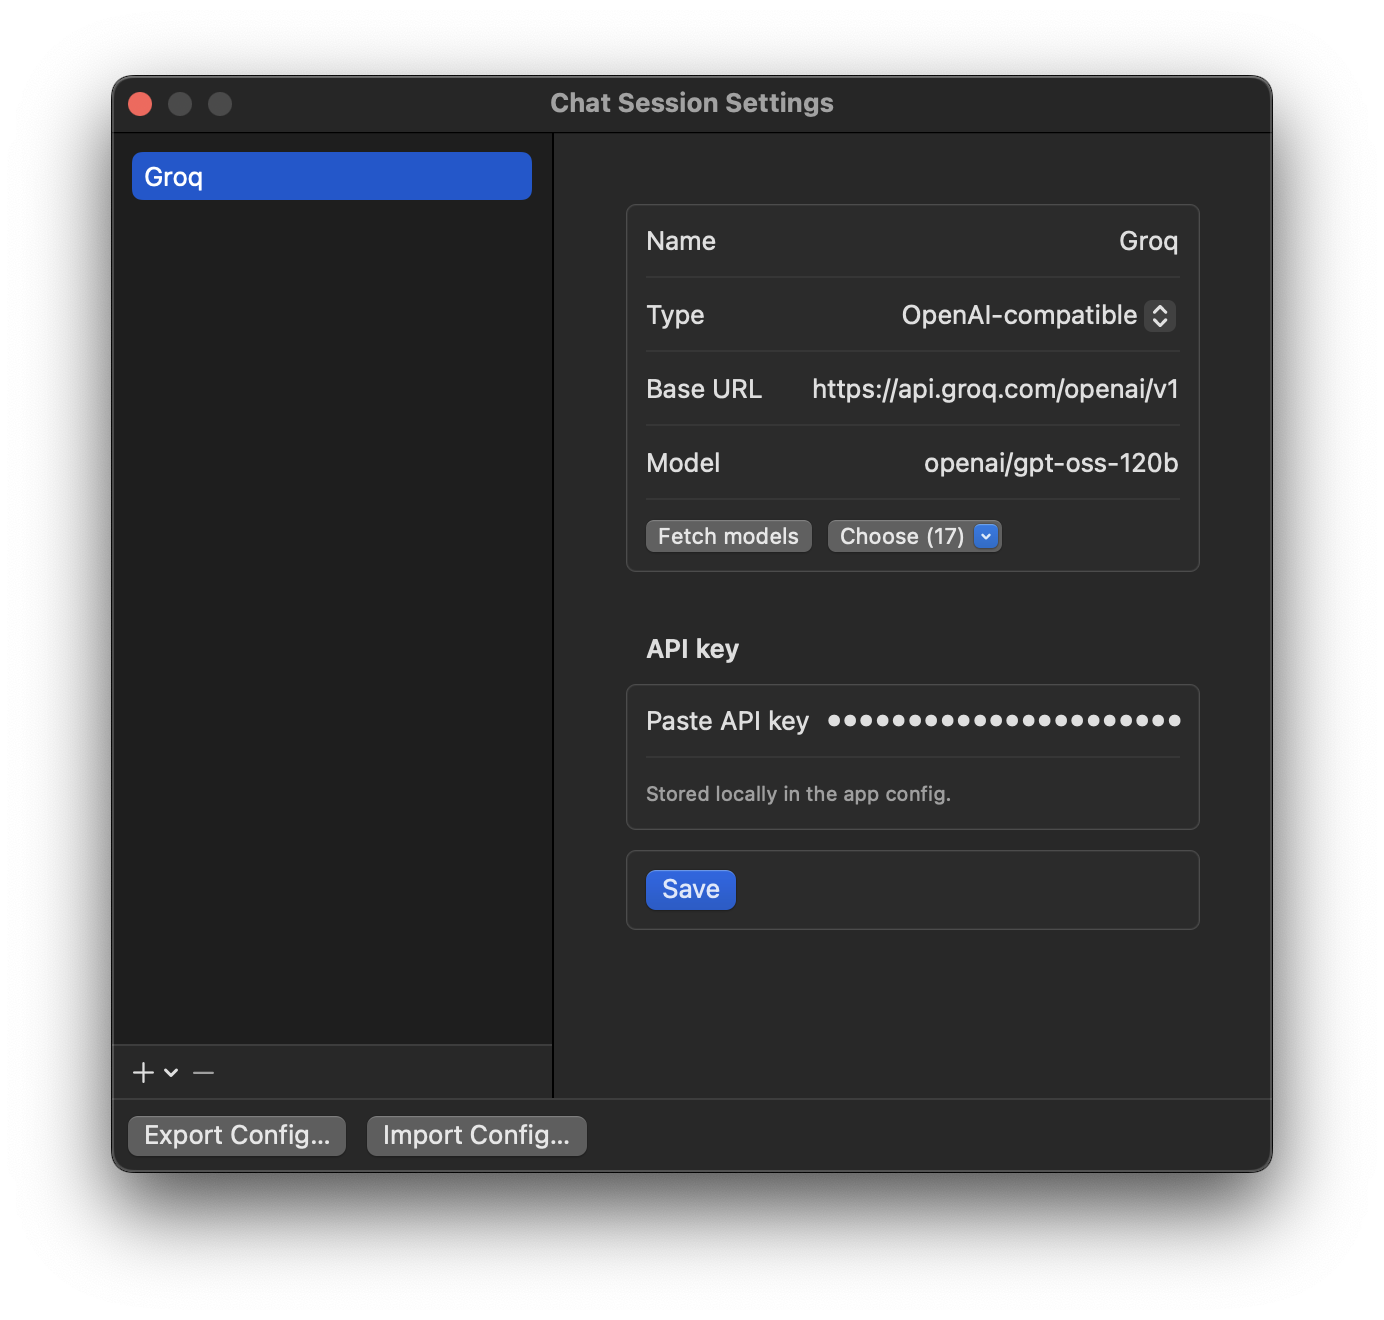
Task: Edit the Base URL field
Action: pos(995,389)
